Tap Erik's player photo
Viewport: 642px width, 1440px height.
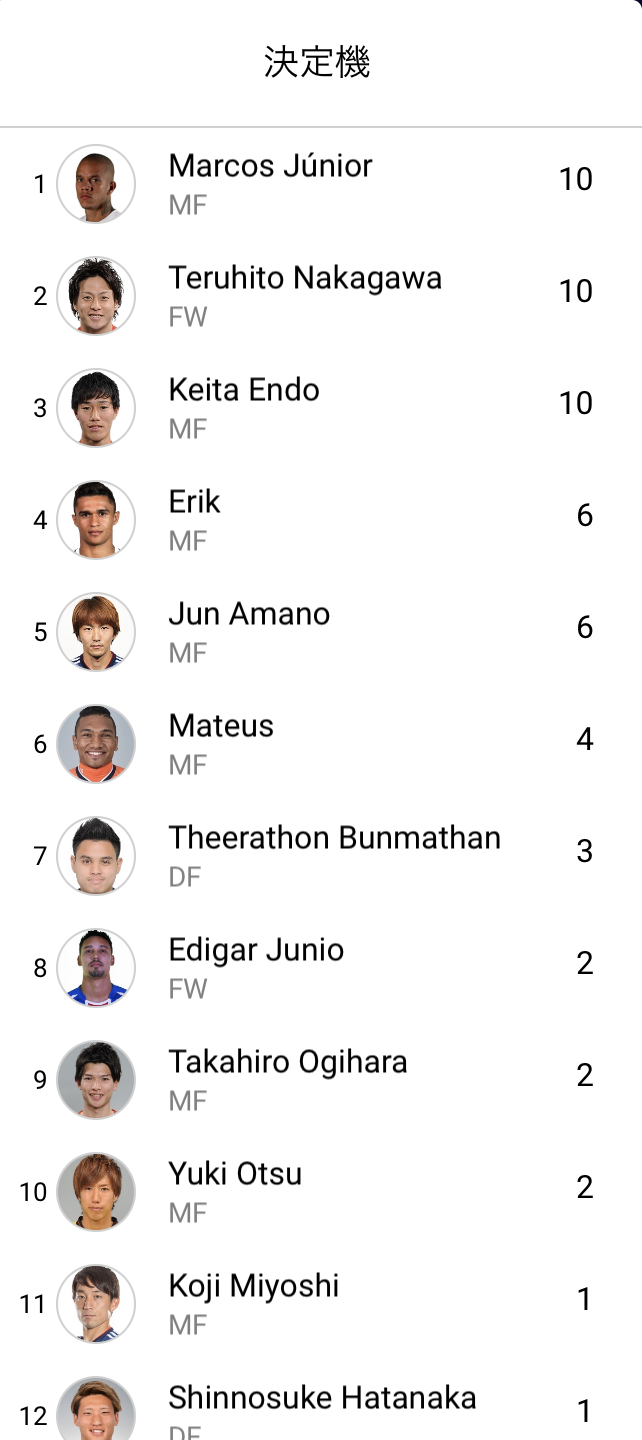[x=96, y=520]
